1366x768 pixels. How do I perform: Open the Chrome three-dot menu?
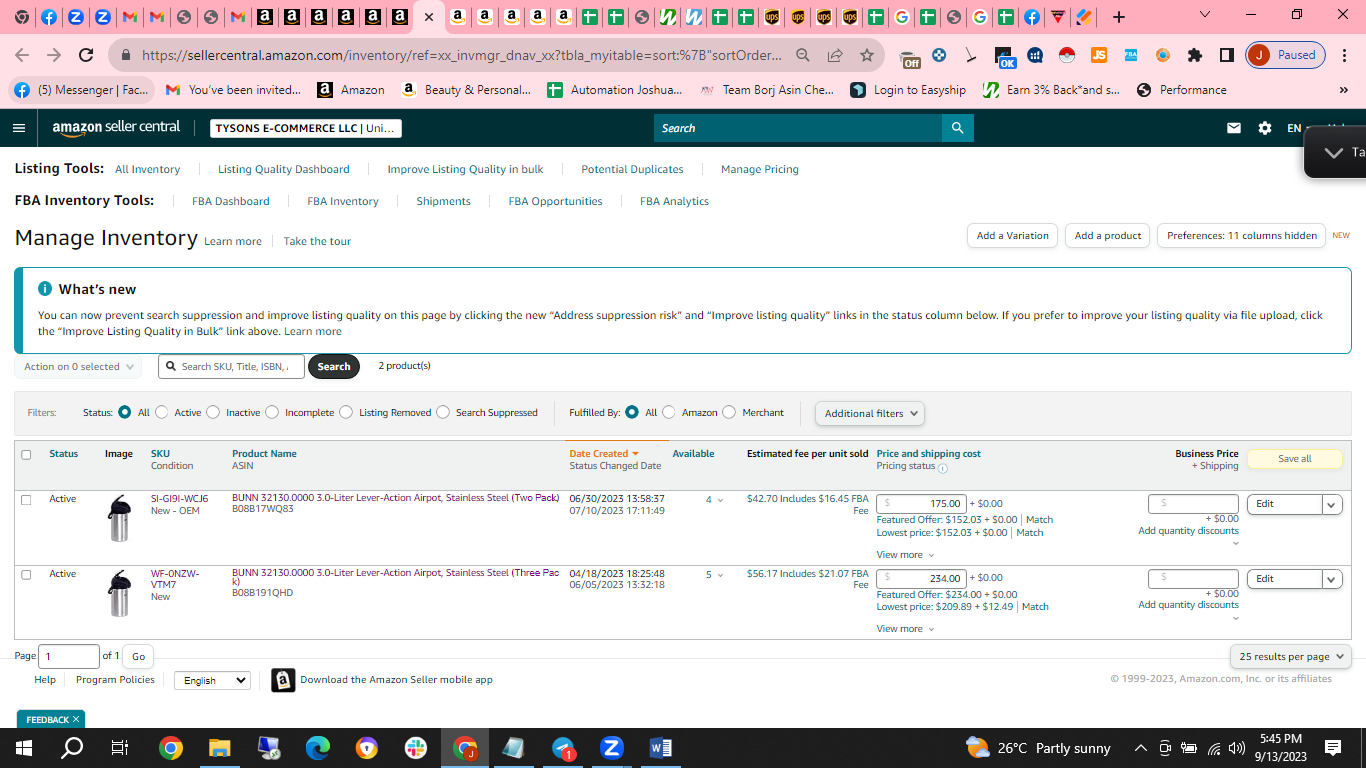click(1345, 55)
